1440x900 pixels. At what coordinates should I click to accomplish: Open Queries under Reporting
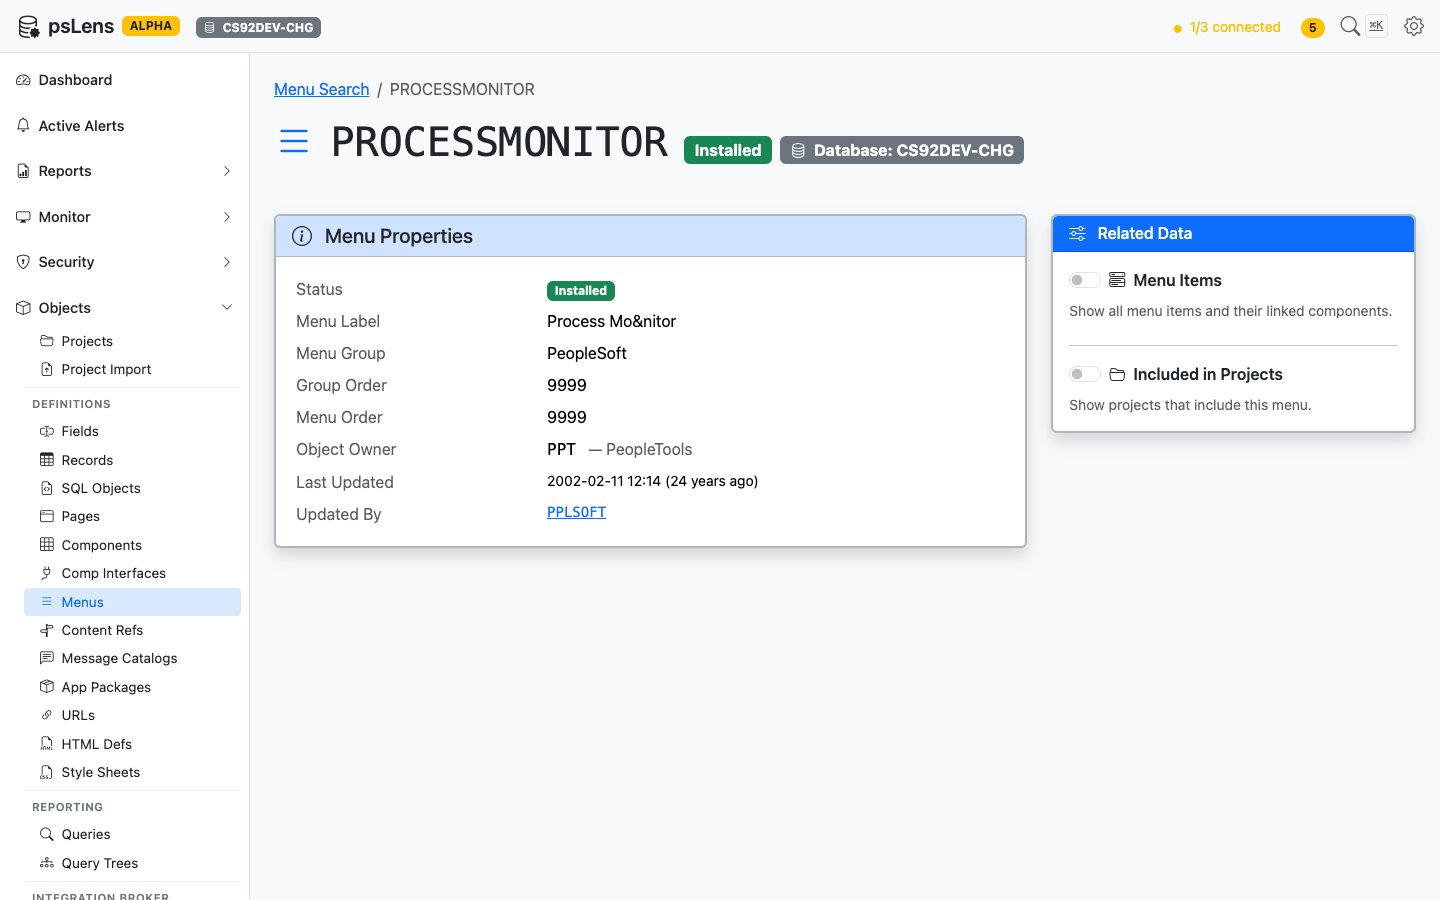[132, 834]
